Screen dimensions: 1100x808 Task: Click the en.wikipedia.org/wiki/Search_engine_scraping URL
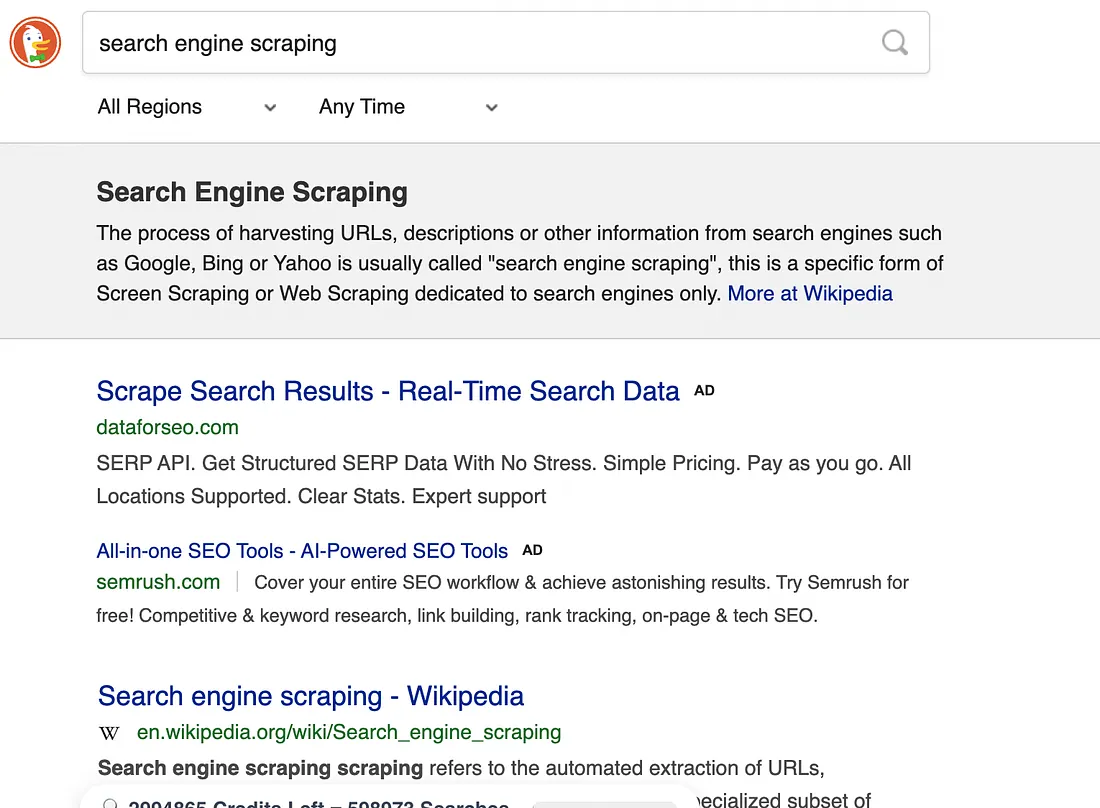(x=349, y=732)
